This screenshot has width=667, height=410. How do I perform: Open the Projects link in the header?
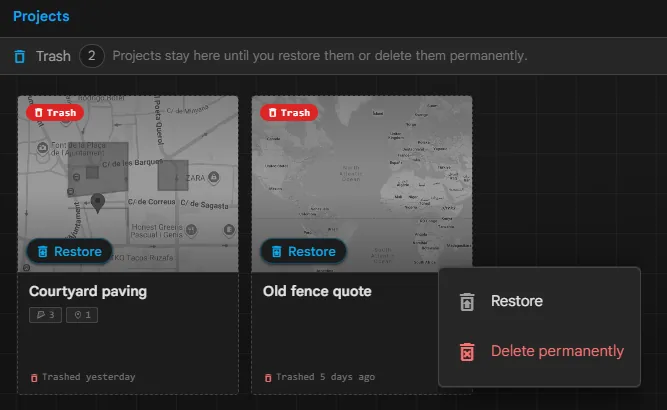point(41,16)
